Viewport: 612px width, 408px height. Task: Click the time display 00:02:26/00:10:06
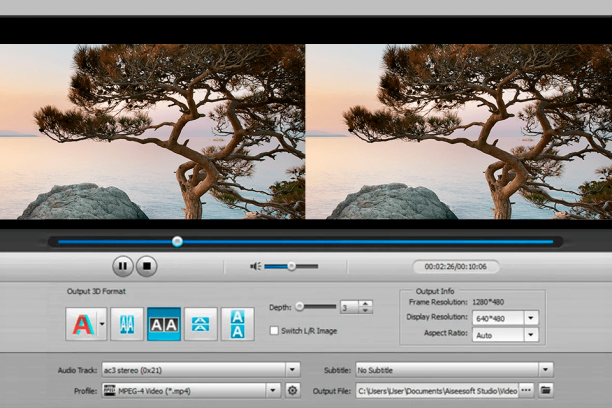coord(455,267)
